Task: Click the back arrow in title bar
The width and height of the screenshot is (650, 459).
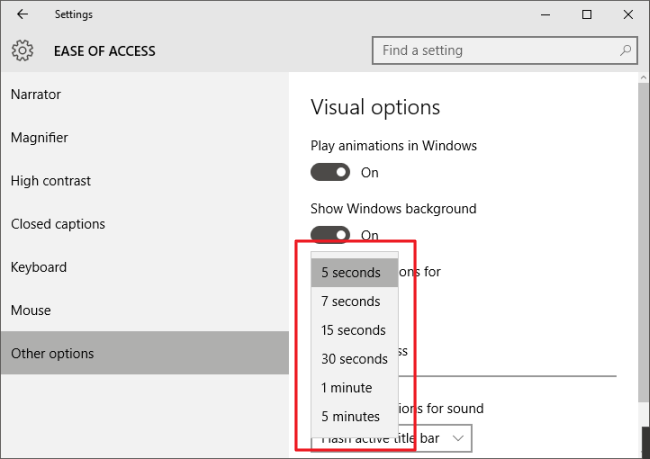Action: click(x=22, y=14)
